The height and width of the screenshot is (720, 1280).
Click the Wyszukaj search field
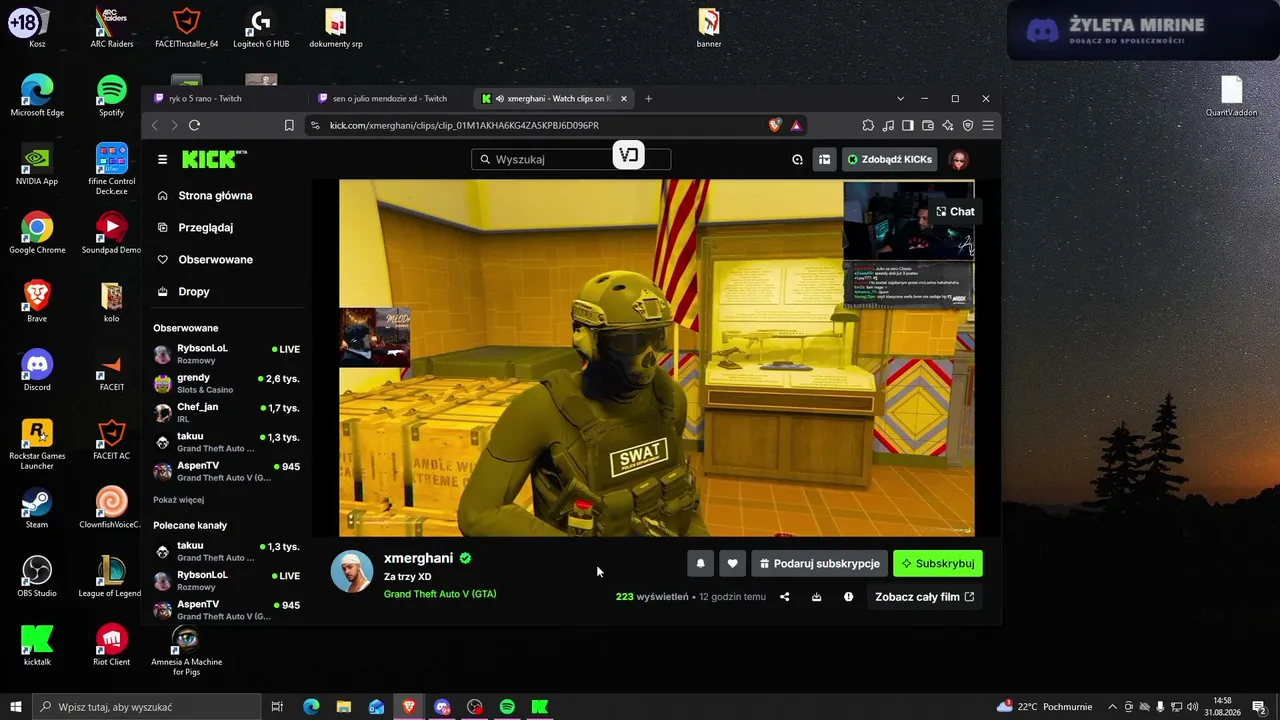pyautogui.click(x=571, y=159)
